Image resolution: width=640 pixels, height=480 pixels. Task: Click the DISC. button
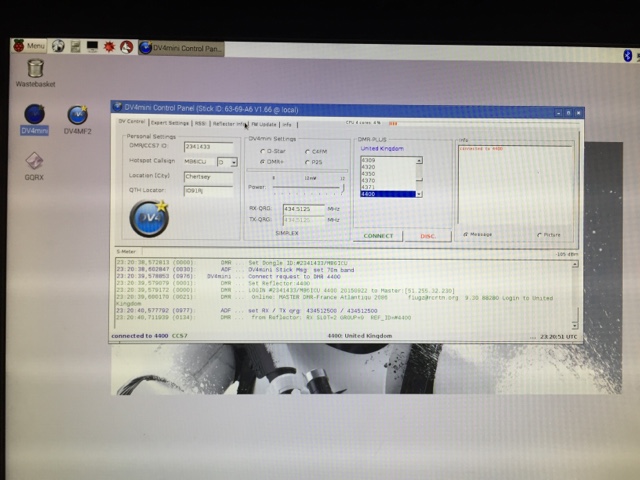tap(428, 236)
